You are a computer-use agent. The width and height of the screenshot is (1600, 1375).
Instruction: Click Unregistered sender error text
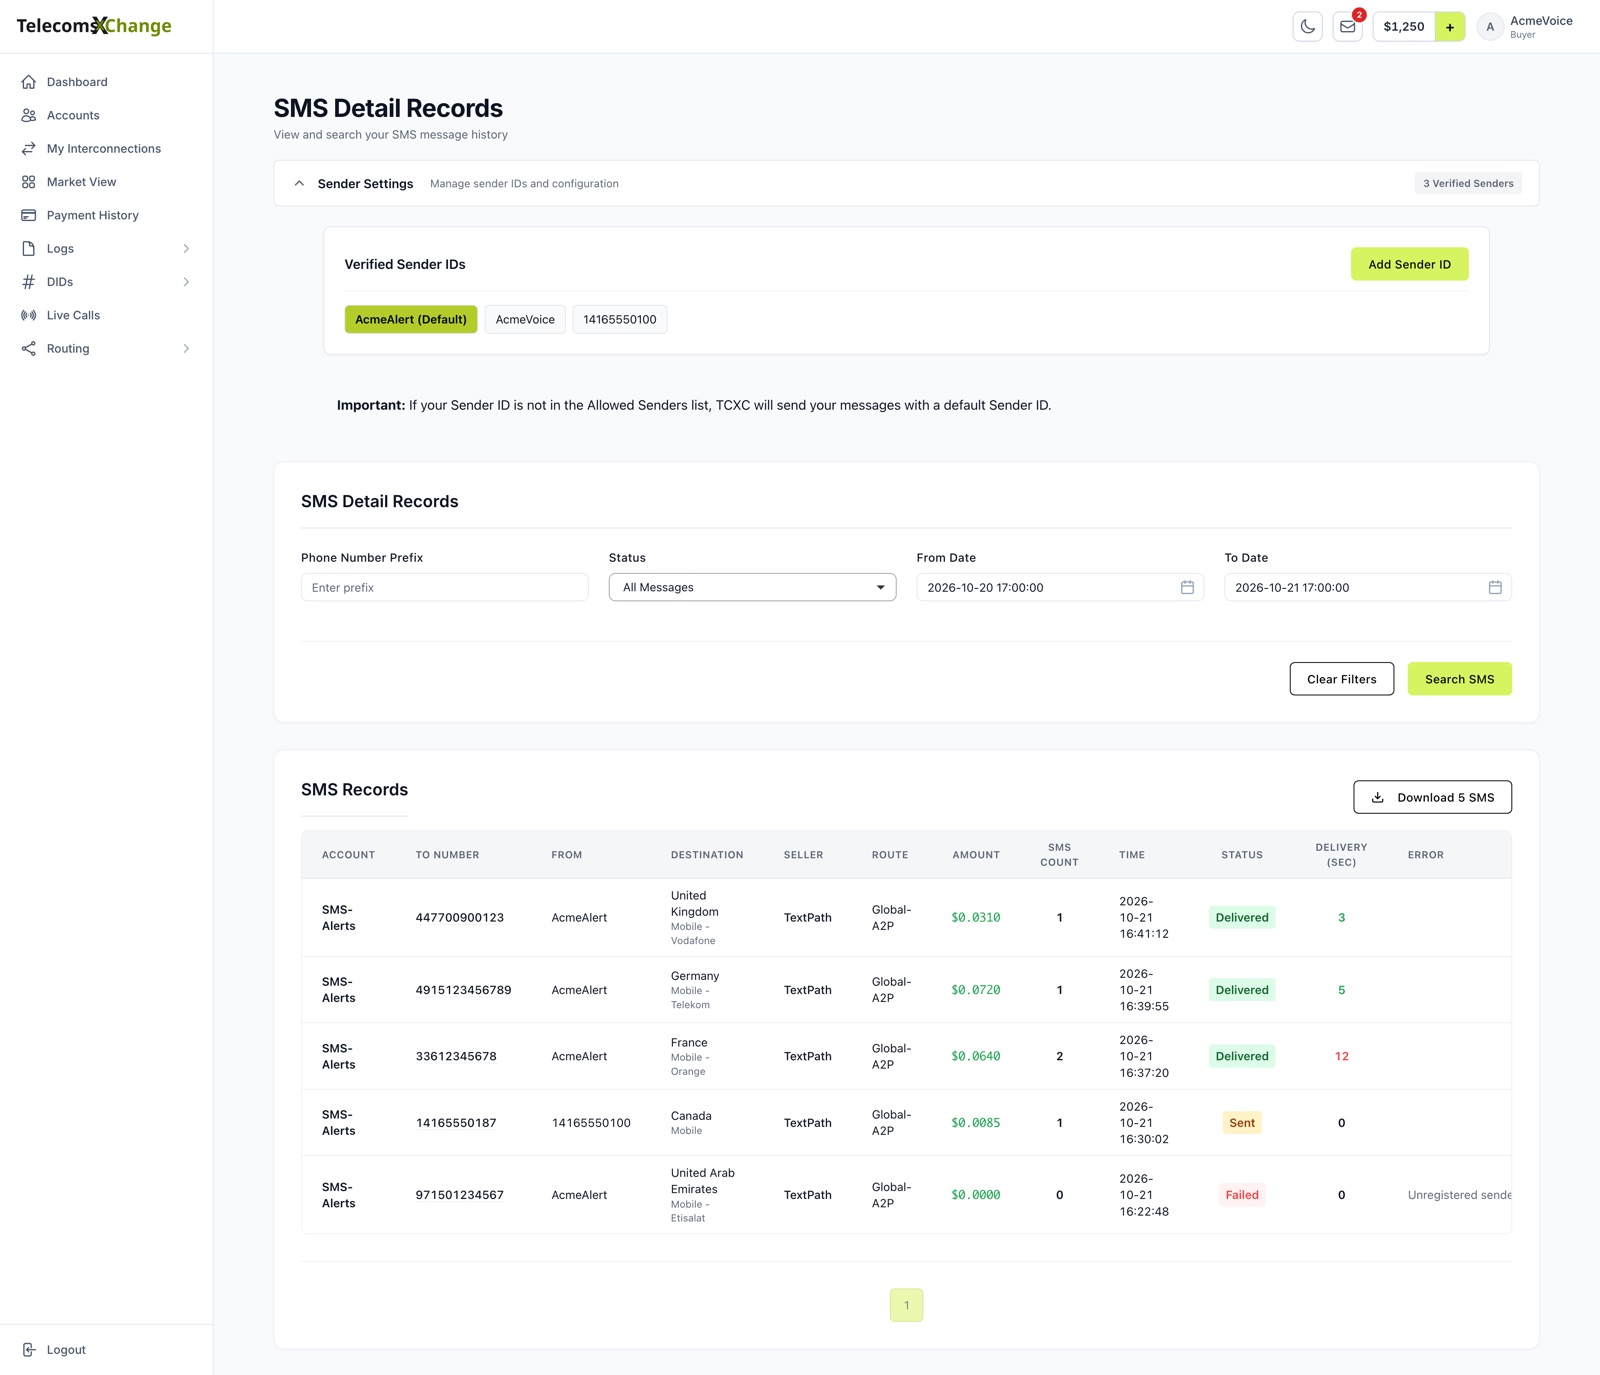tap(1459, 1195)
